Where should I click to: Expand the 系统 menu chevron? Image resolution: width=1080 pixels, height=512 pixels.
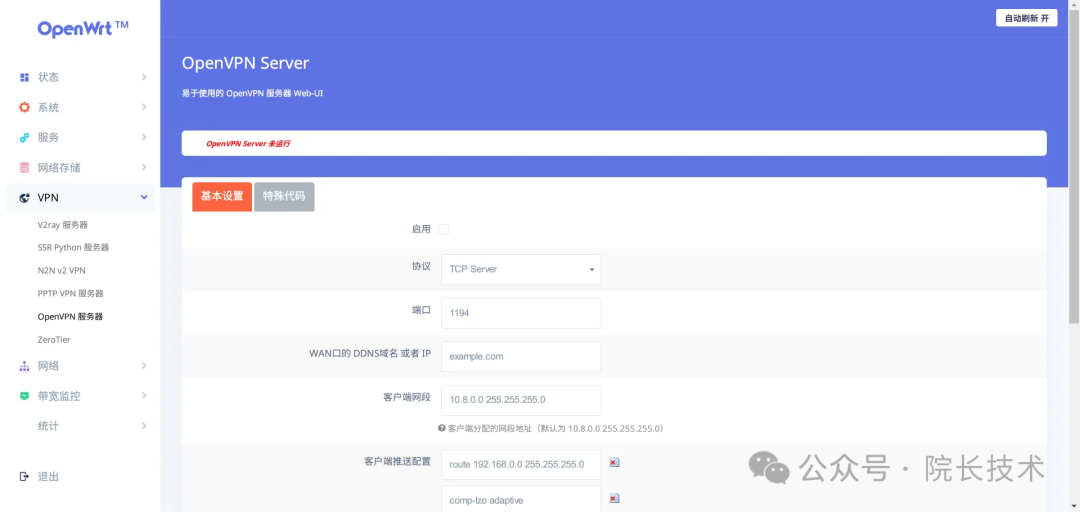coord(144,107)
